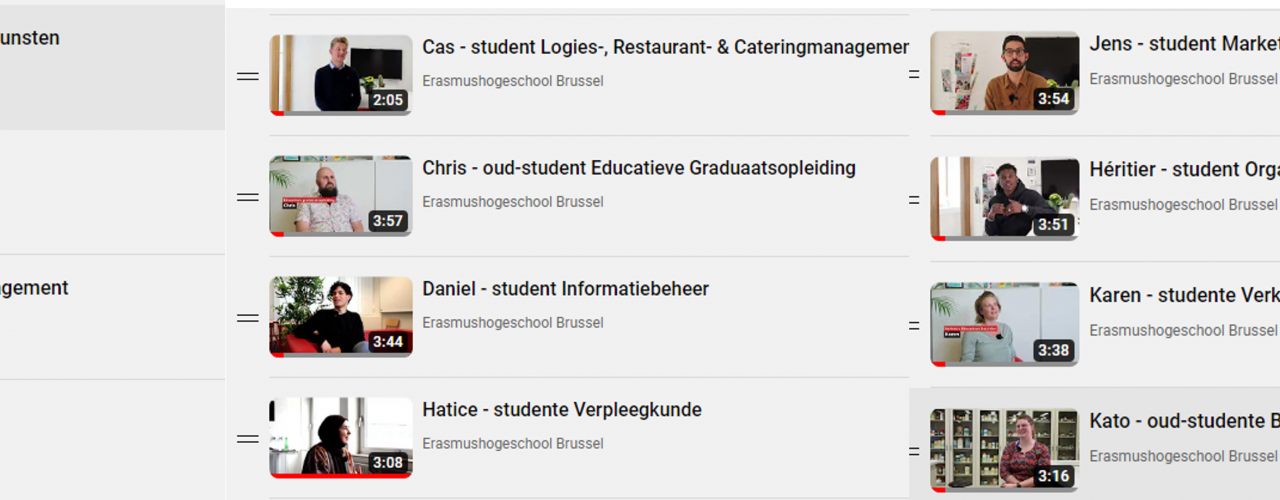Screen dimensions: 1280x500
Task: Open Erasmushogeschool Brussel channel under Cas video
Action: point(512,81)
